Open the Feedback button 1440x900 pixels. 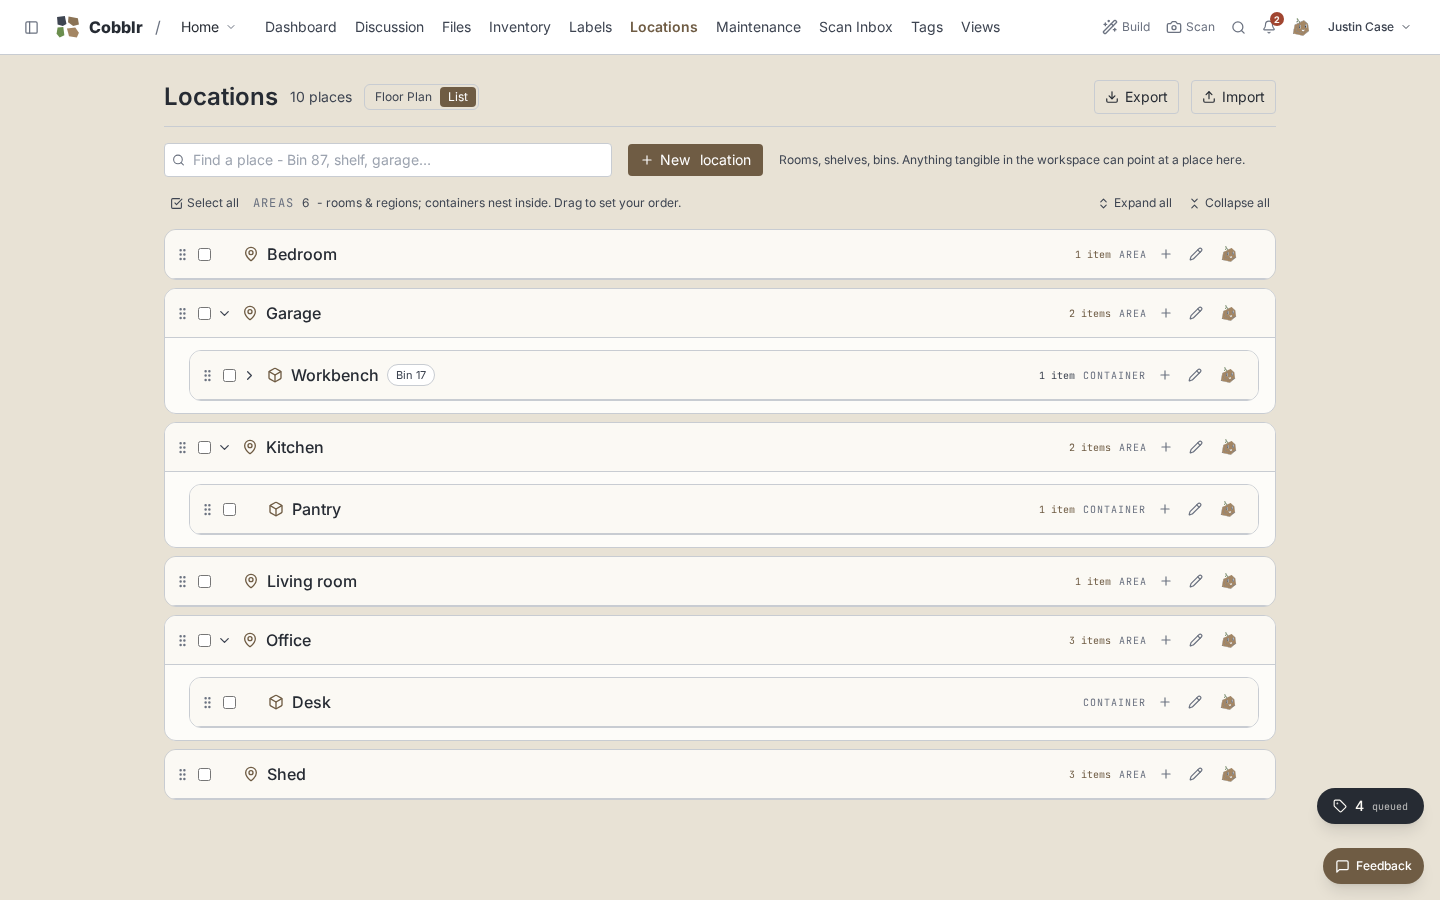point(1373,866)
